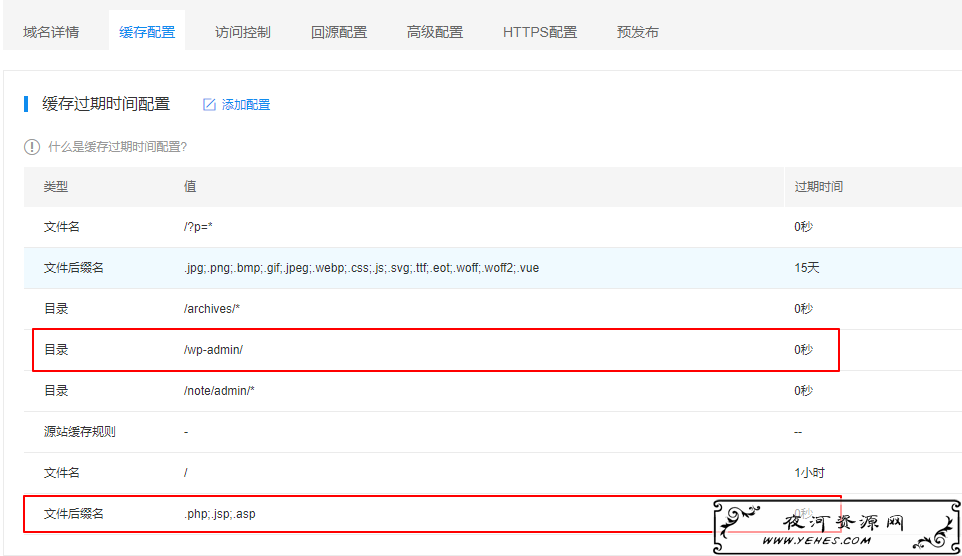Click the 文件后缀名 type in the .php row
The width and height of the screenshot is (962, 556).
74,514
